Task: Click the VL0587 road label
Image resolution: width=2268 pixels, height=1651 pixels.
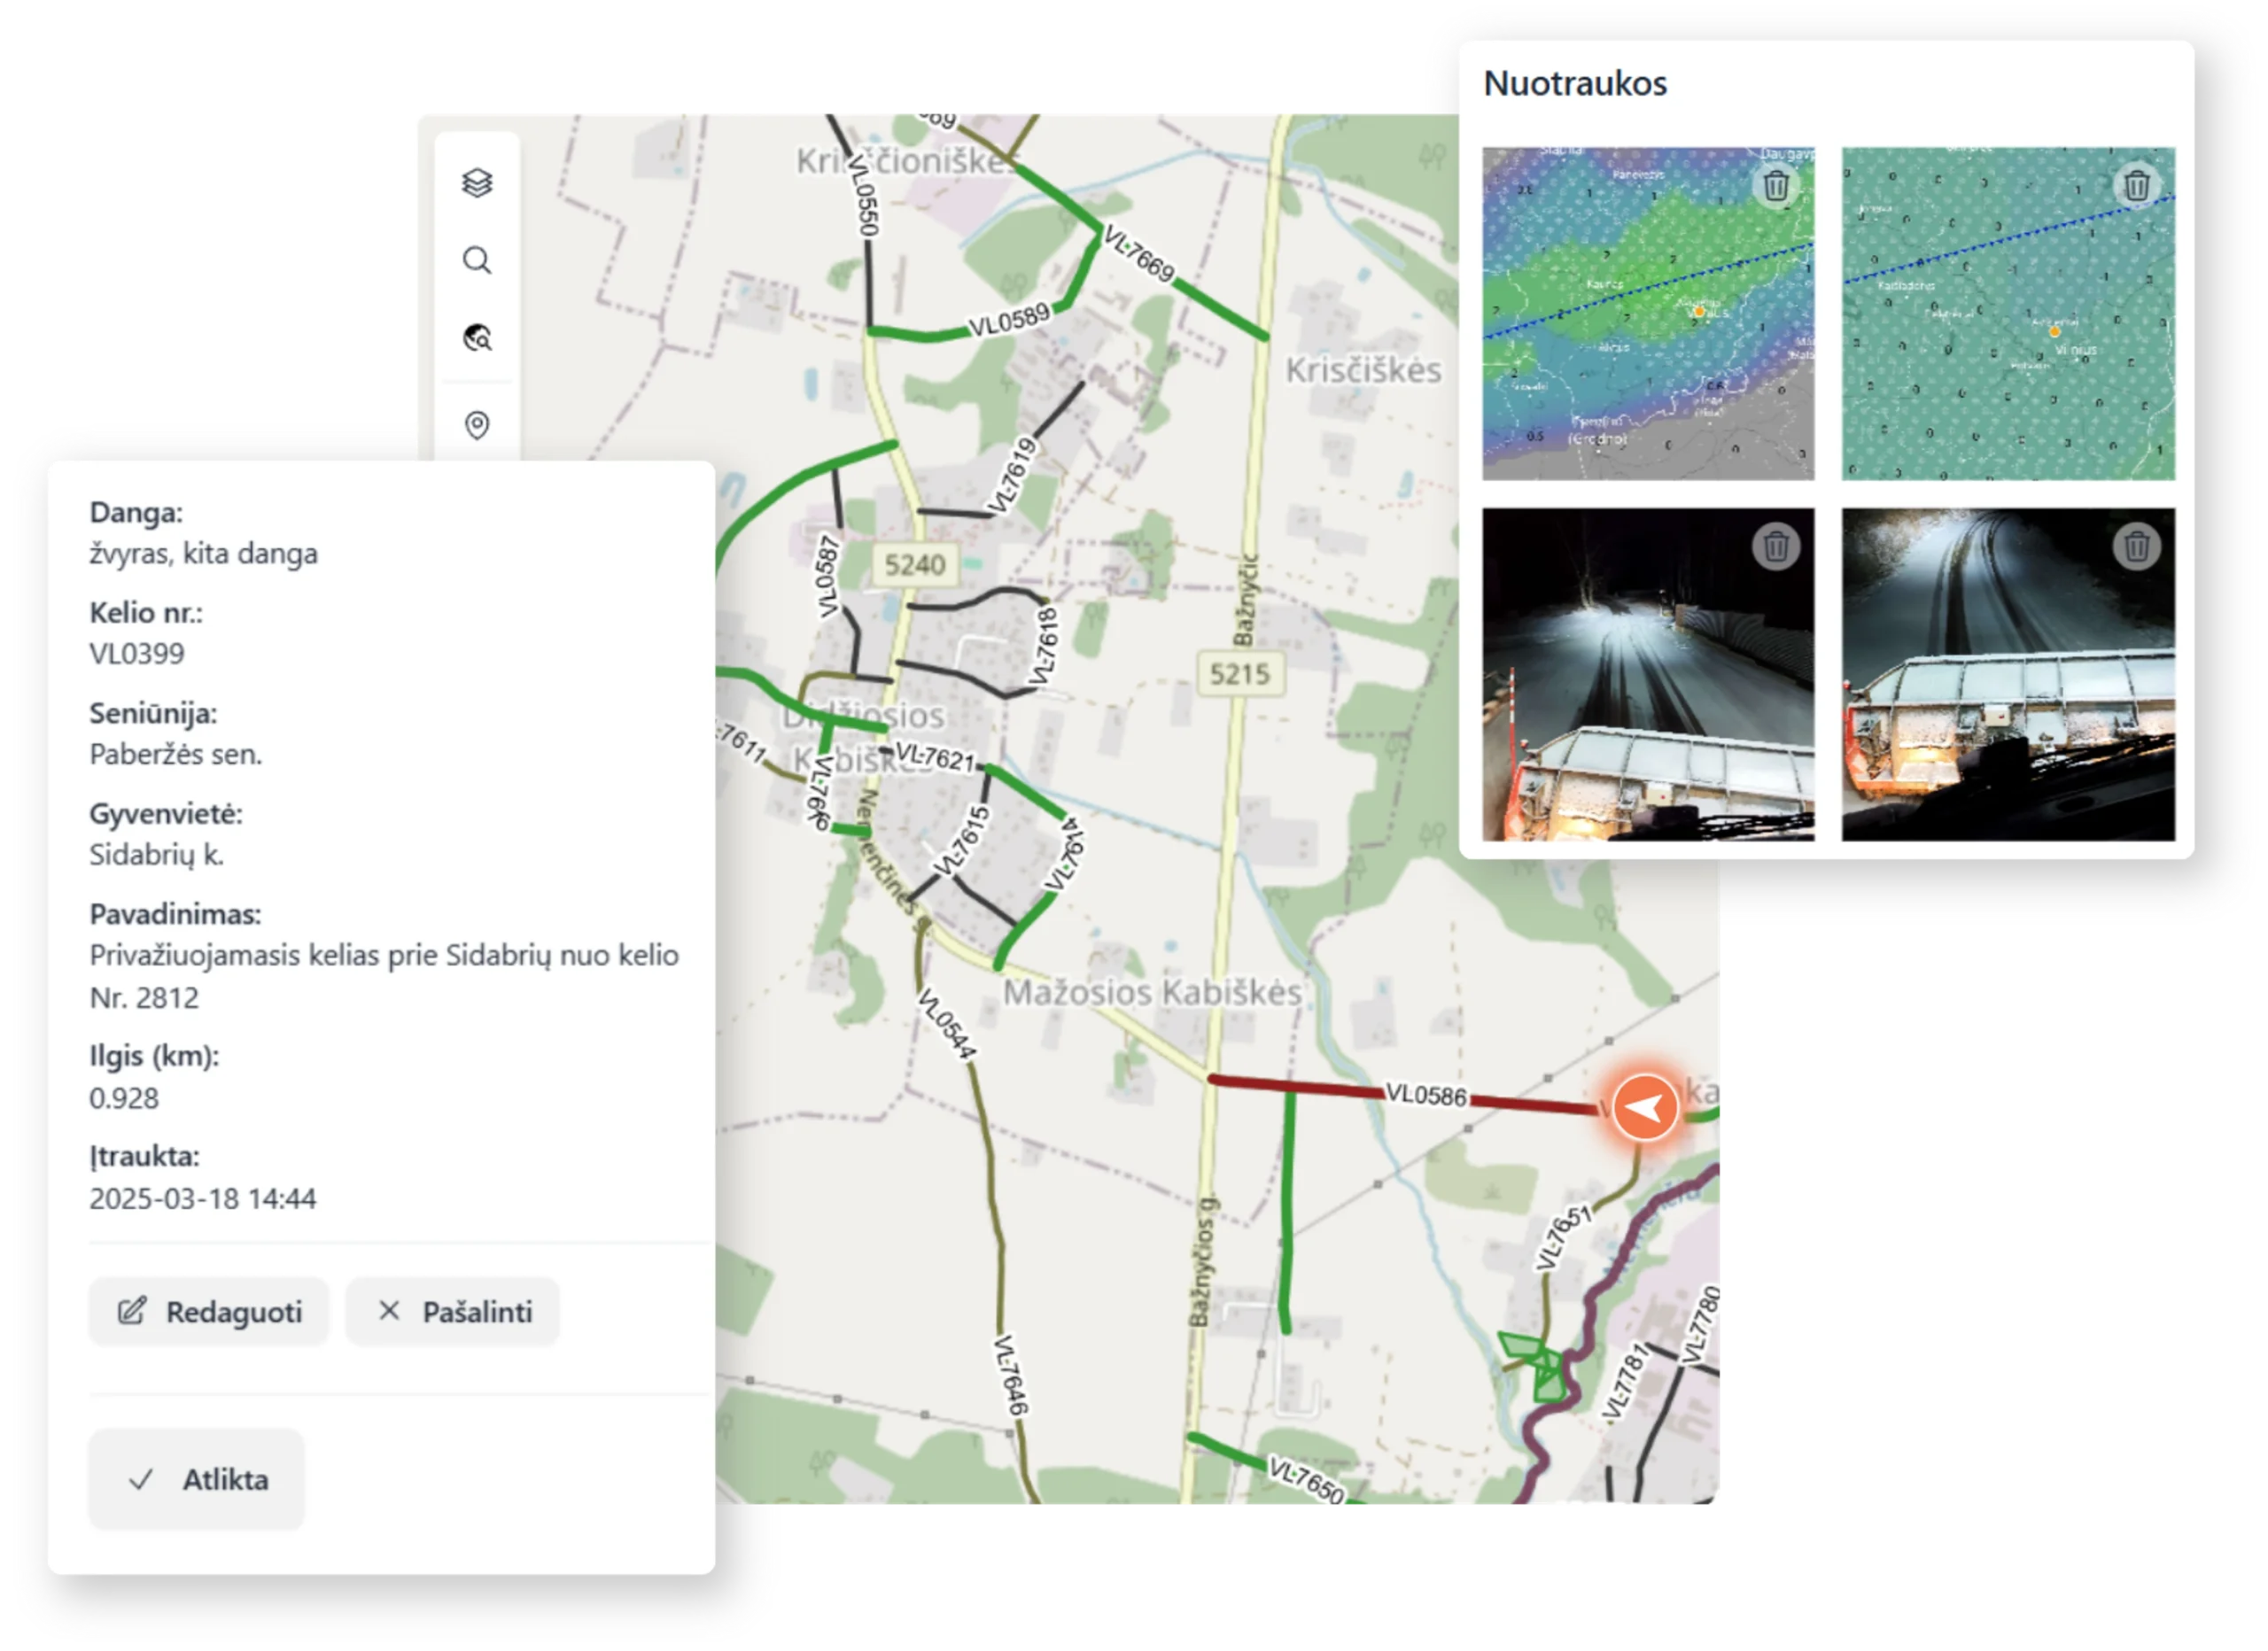Action: click(x=826, y=577)
